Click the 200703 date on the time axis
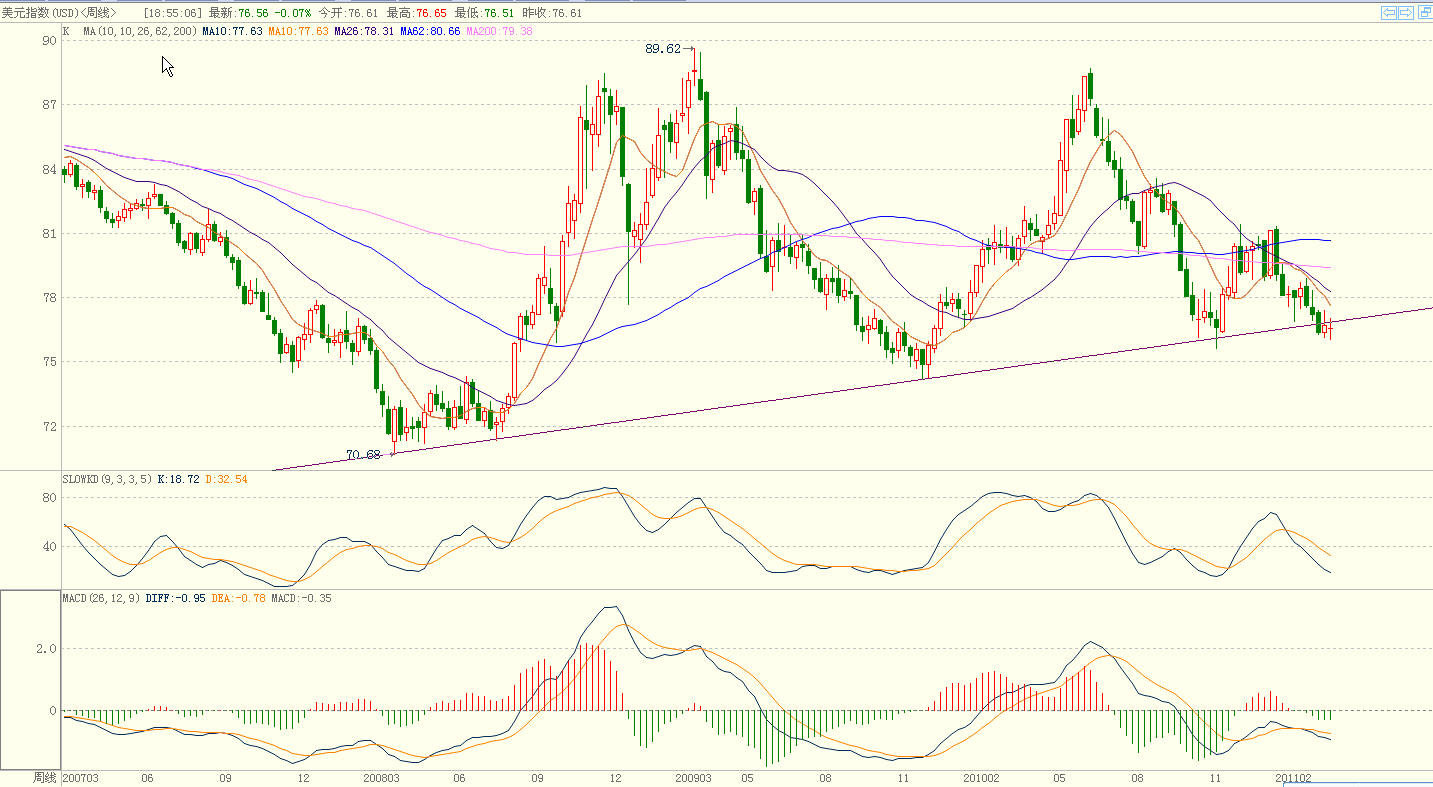1433x787 pixels. coord(80,777)
